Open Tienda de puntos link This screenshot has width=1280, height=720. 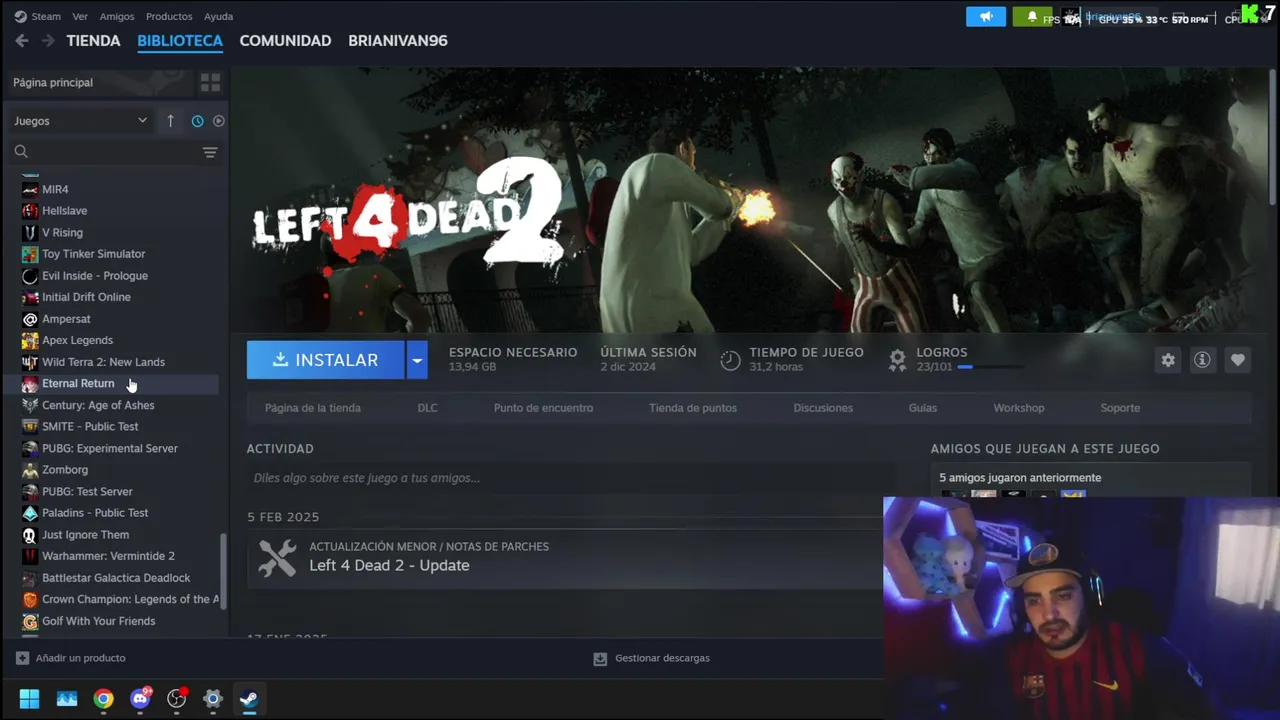point(693,408)
